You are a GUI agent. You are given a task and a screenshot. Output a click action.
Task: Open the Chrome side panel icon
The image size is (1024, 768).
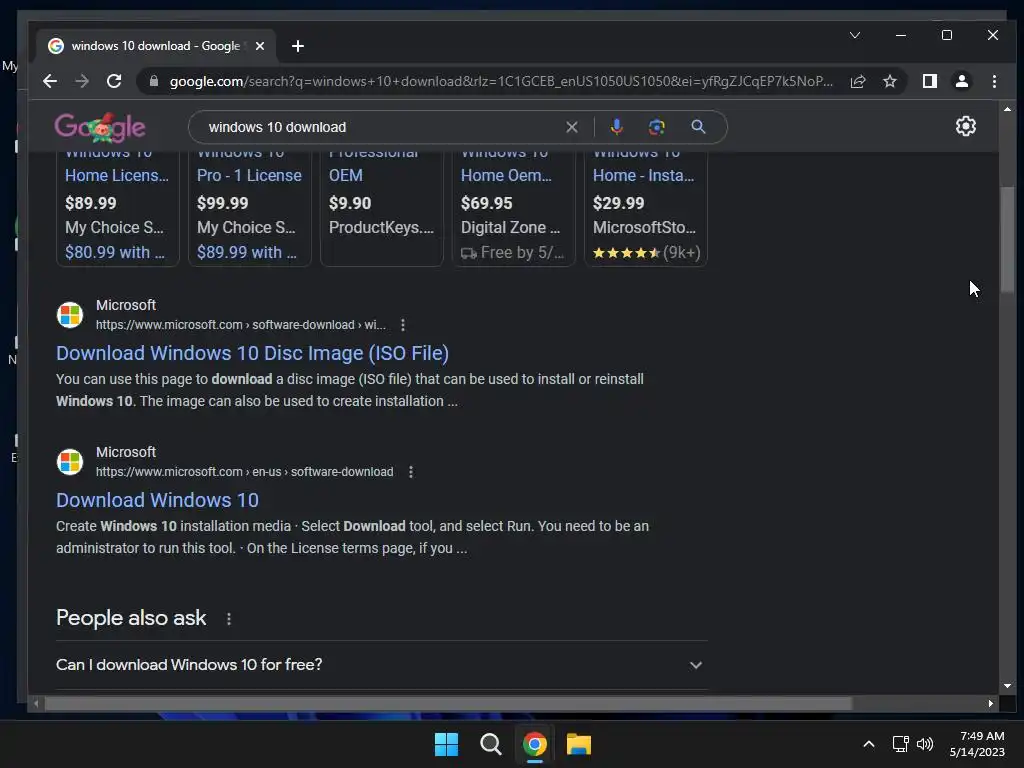[x=929, y=81]
